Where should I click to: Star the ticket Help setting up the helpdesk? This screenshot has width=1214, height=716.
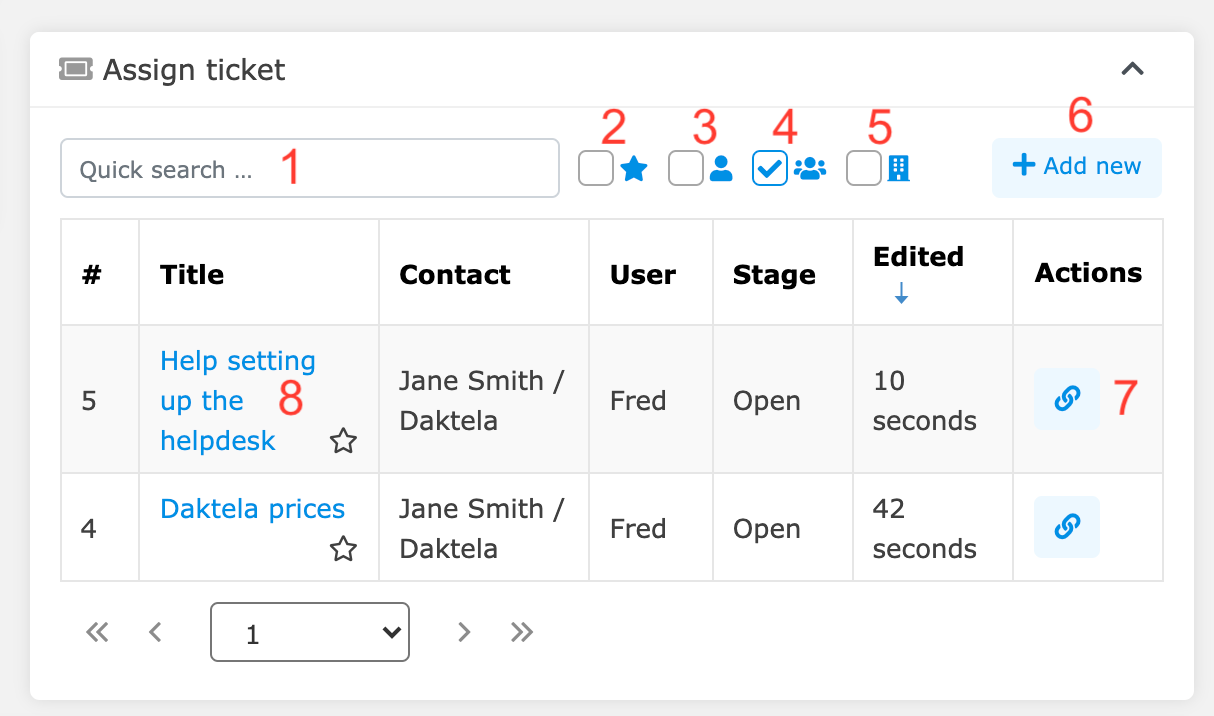point(343,440)
